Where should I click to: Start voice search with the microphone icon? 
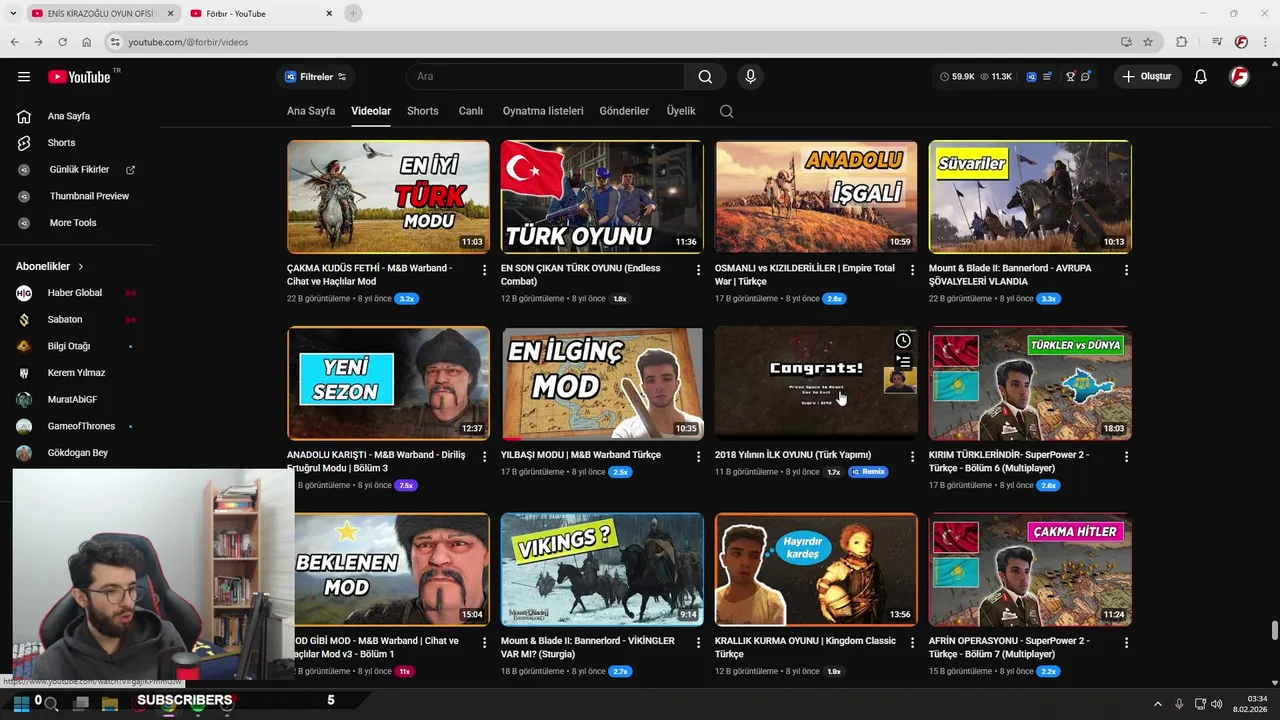[750, 77]
